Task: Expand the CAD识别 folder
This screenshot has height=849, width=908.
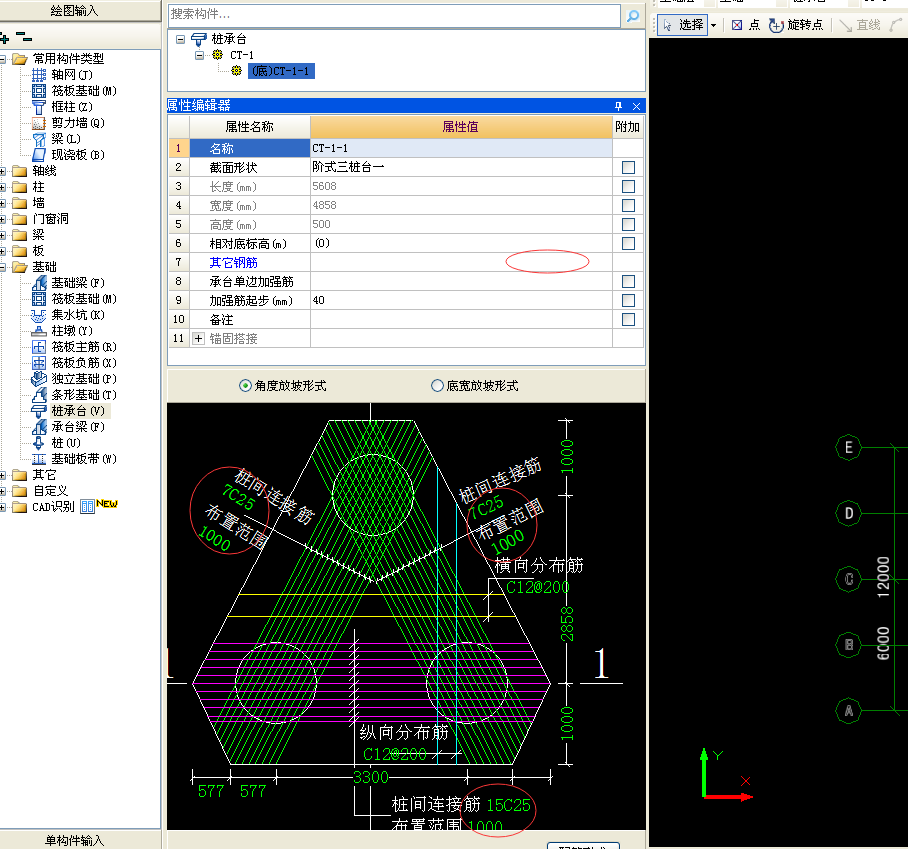Action: pyautogui.click(x=3, y=507)
